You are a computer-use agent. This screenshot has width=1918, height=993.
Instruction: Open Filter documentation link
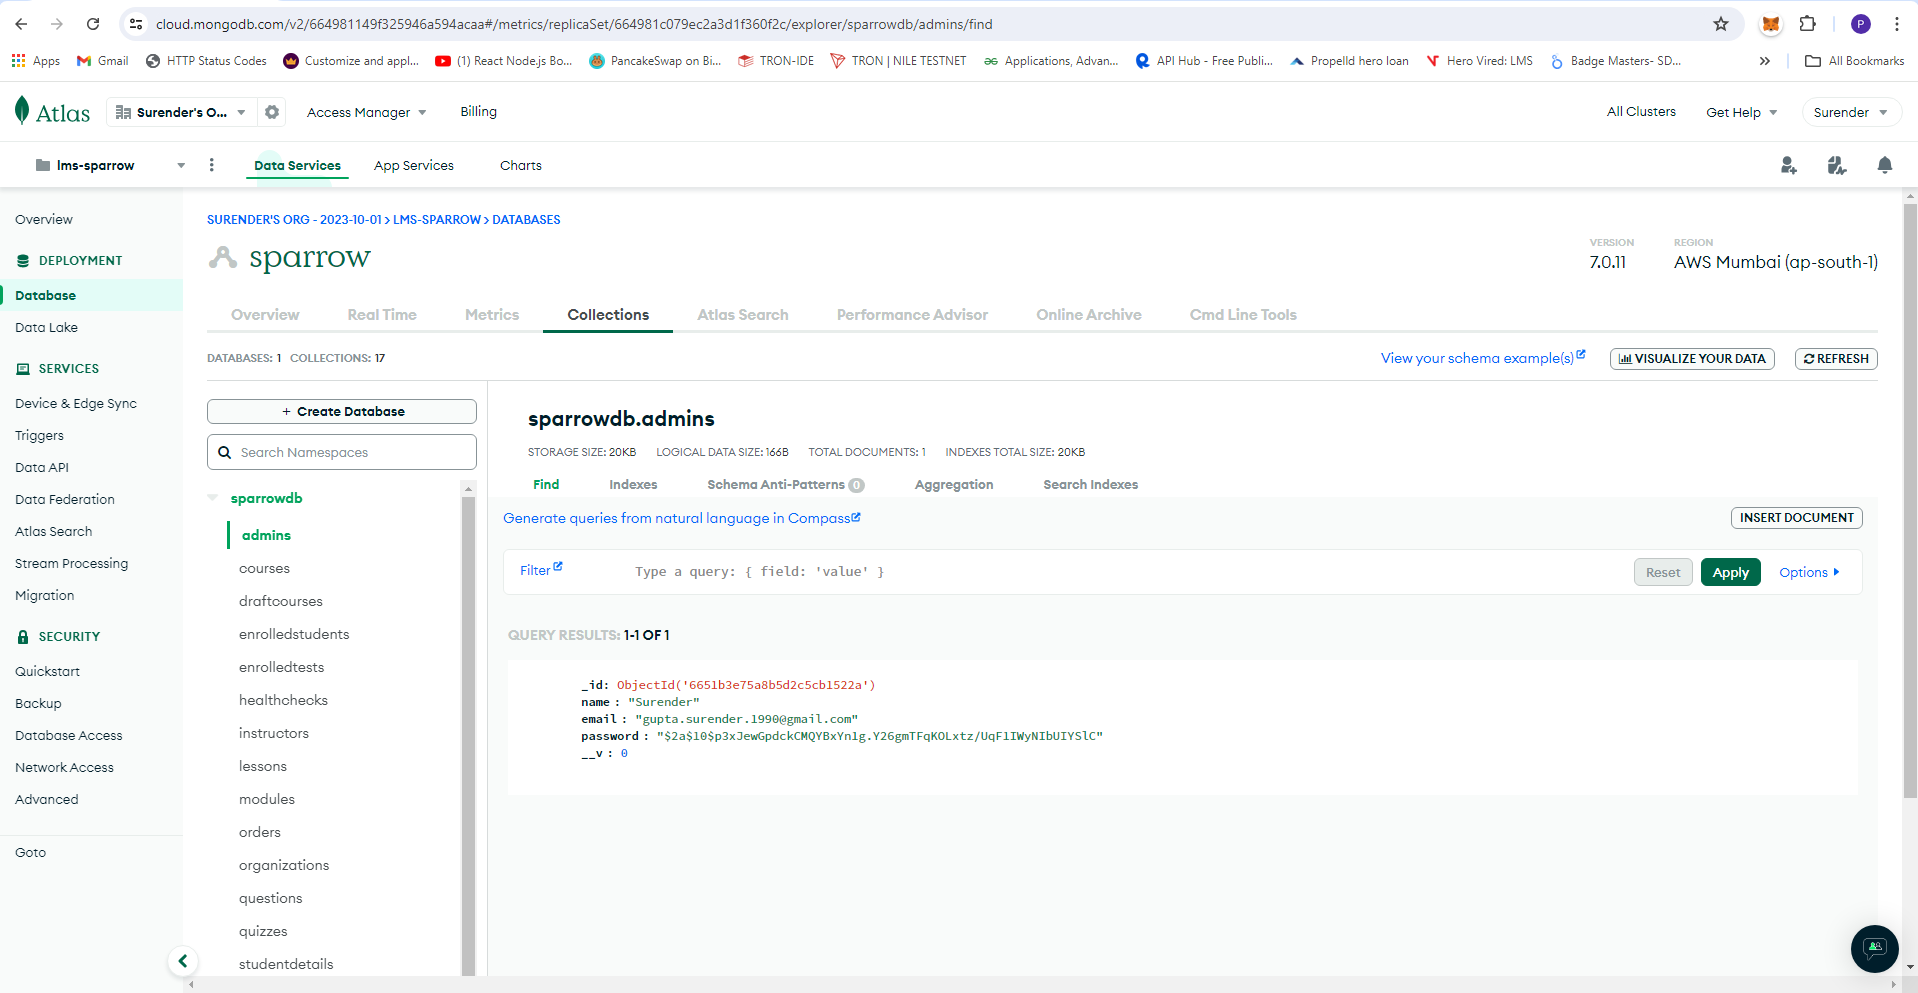(x=541, y=570)
